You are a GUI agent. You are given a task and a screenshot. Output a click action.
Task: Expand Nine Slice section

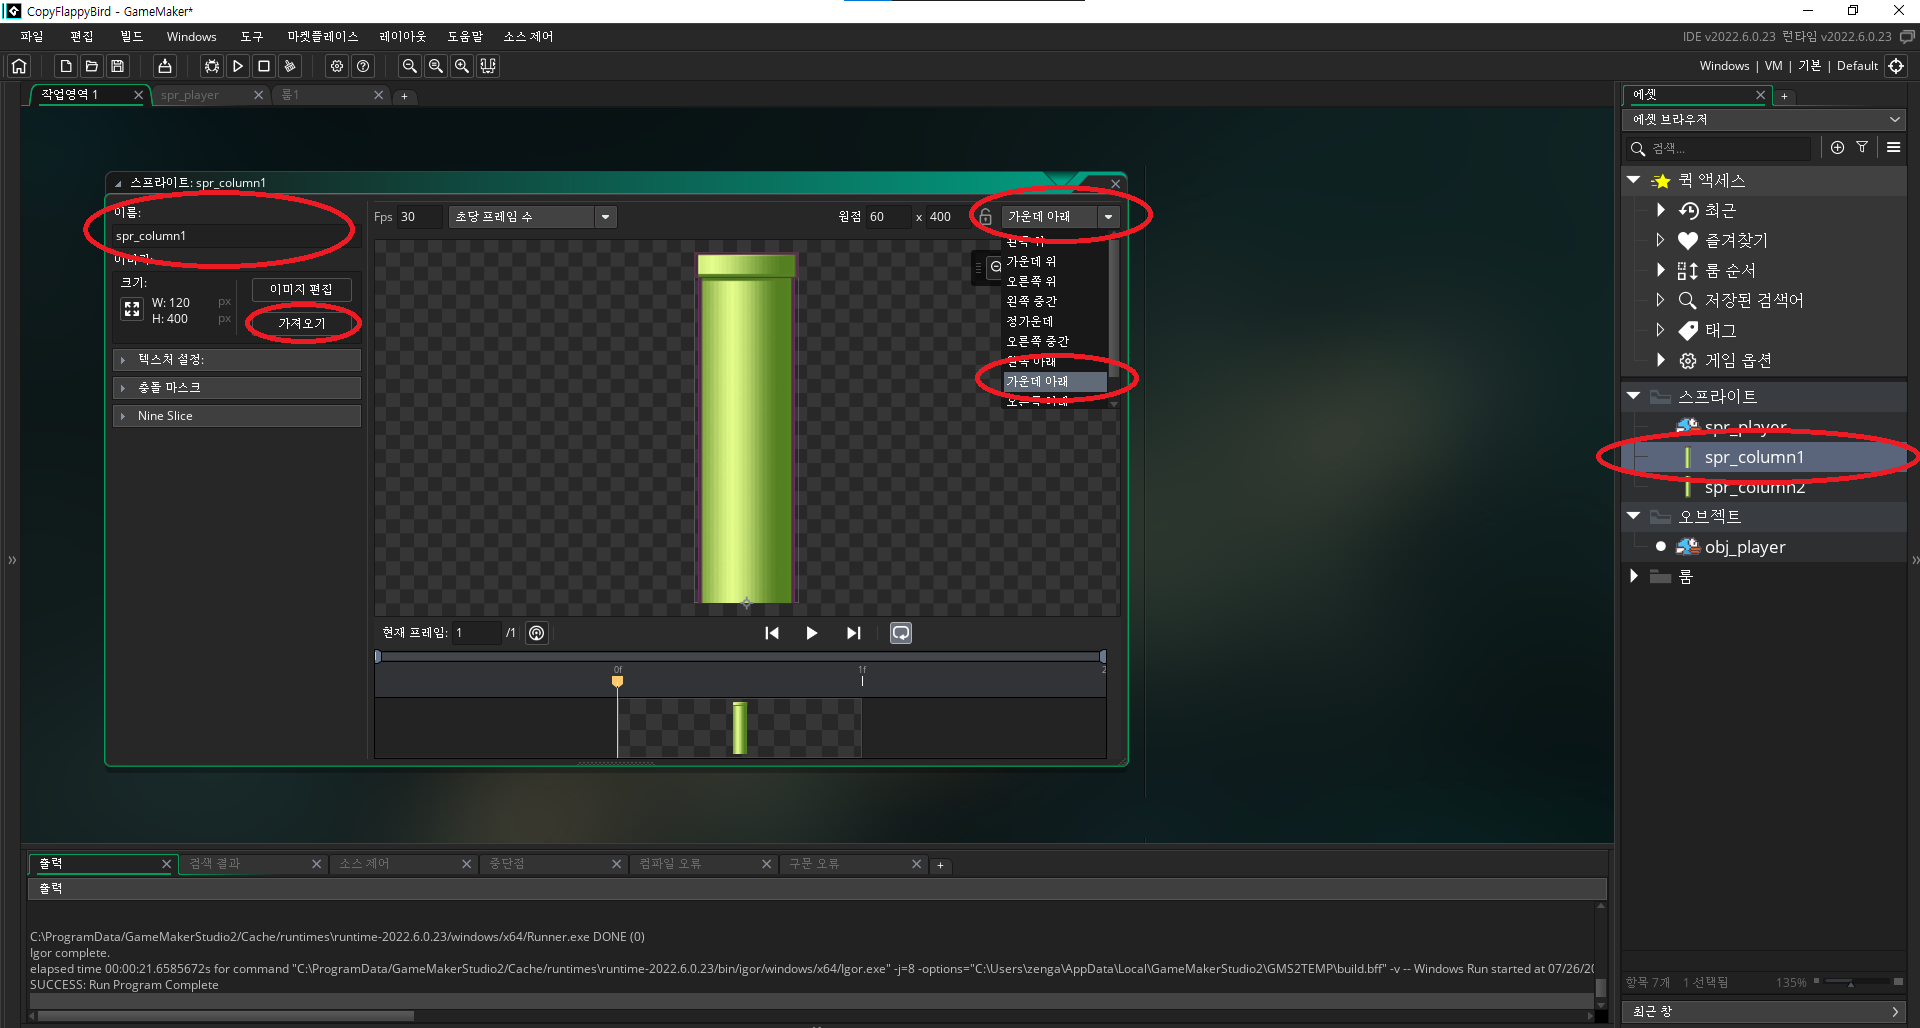tap(237, 416)
